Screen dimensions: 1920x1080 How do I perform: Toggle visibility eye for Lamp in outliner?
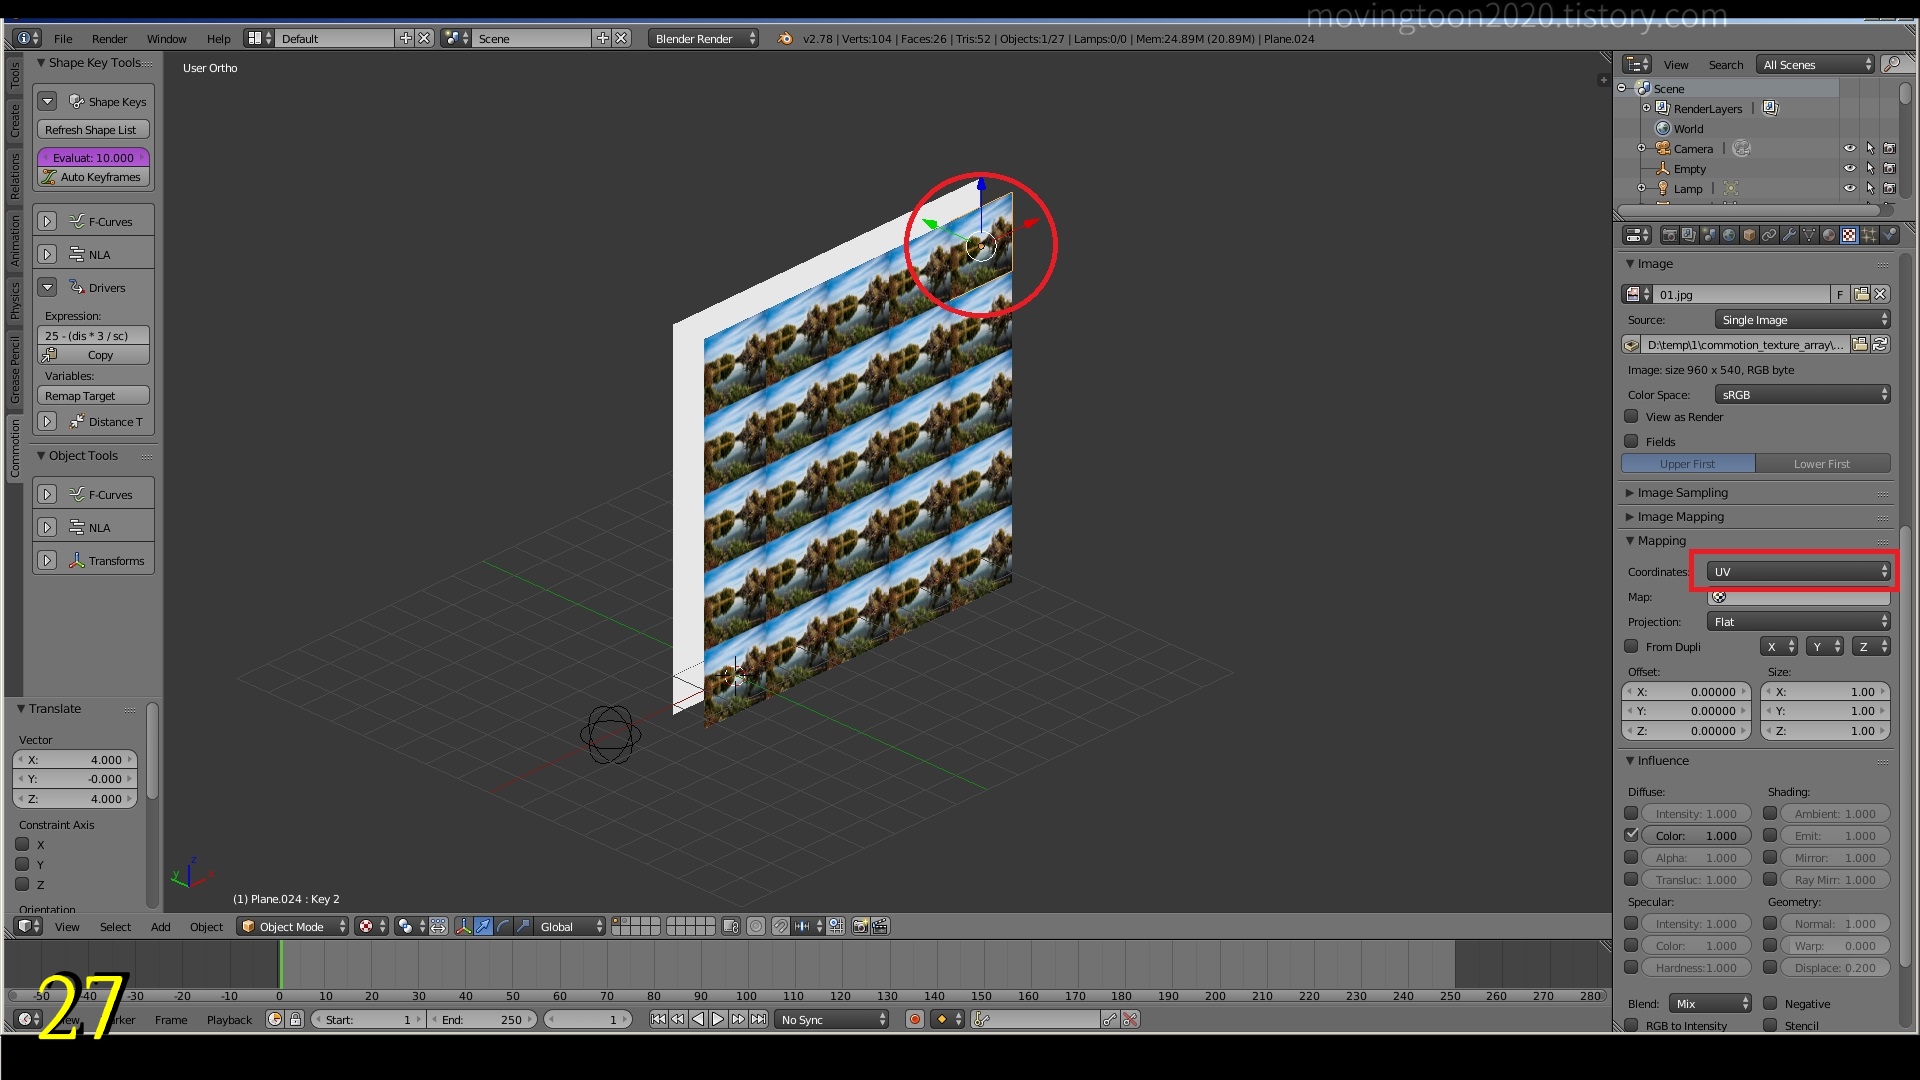click(1849, 188)
